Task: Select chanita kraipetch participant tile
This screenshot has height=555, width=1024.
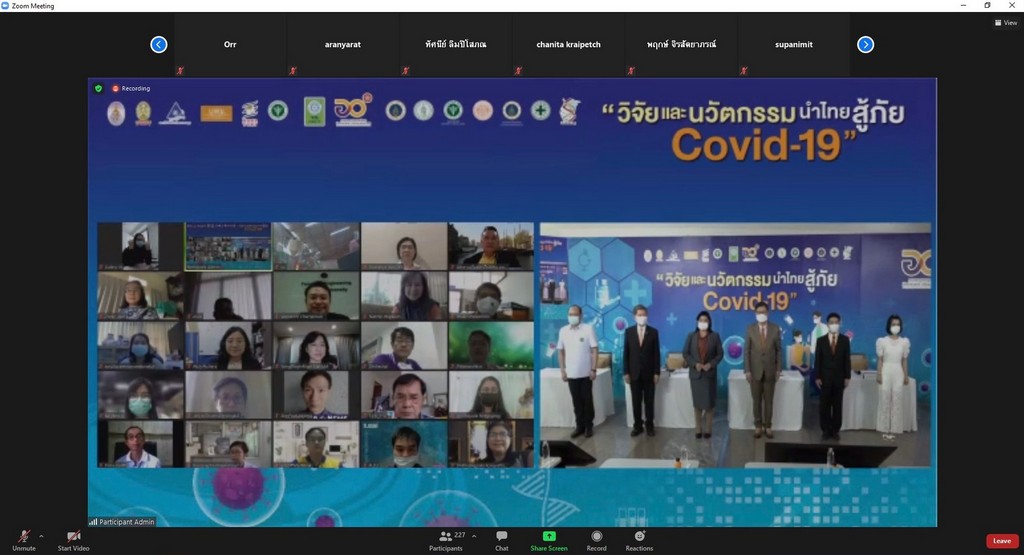Action: tap(568, 45)
